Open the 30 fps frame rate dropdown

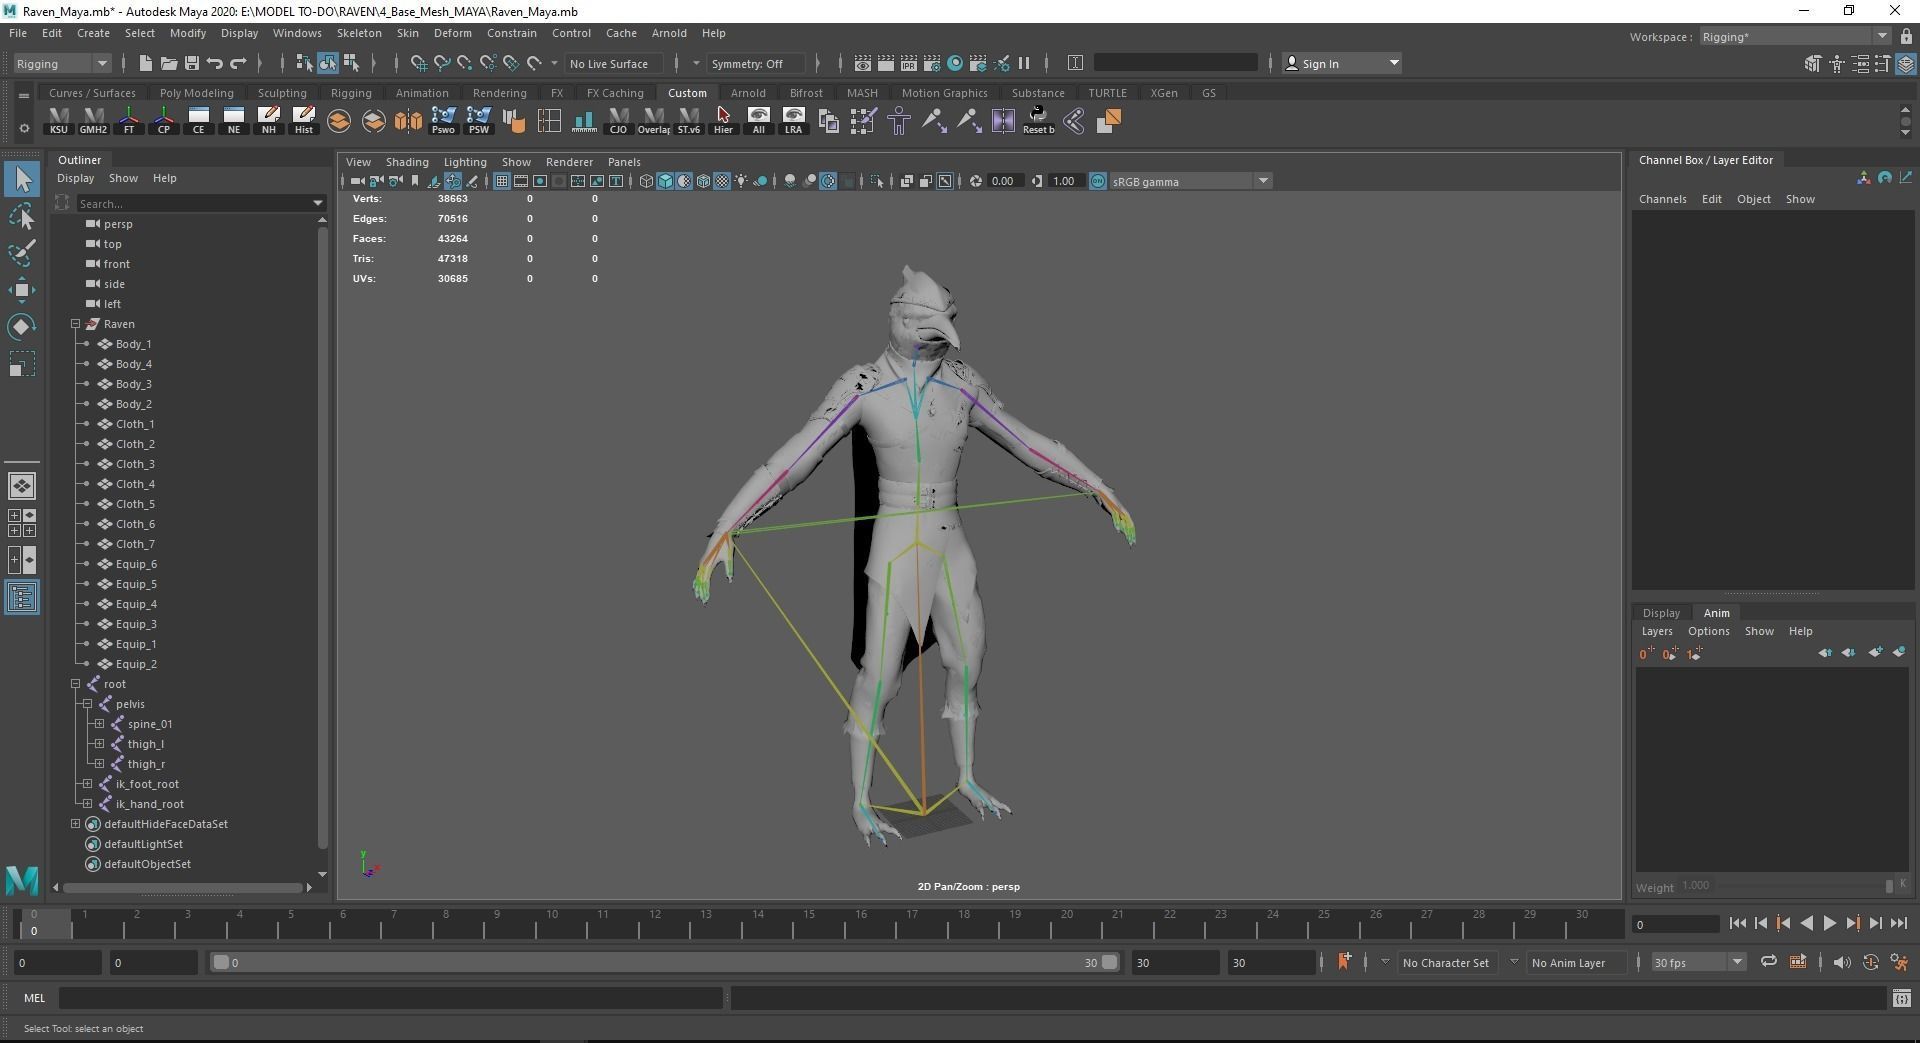pyautogui.click(x=1697, y=962)
